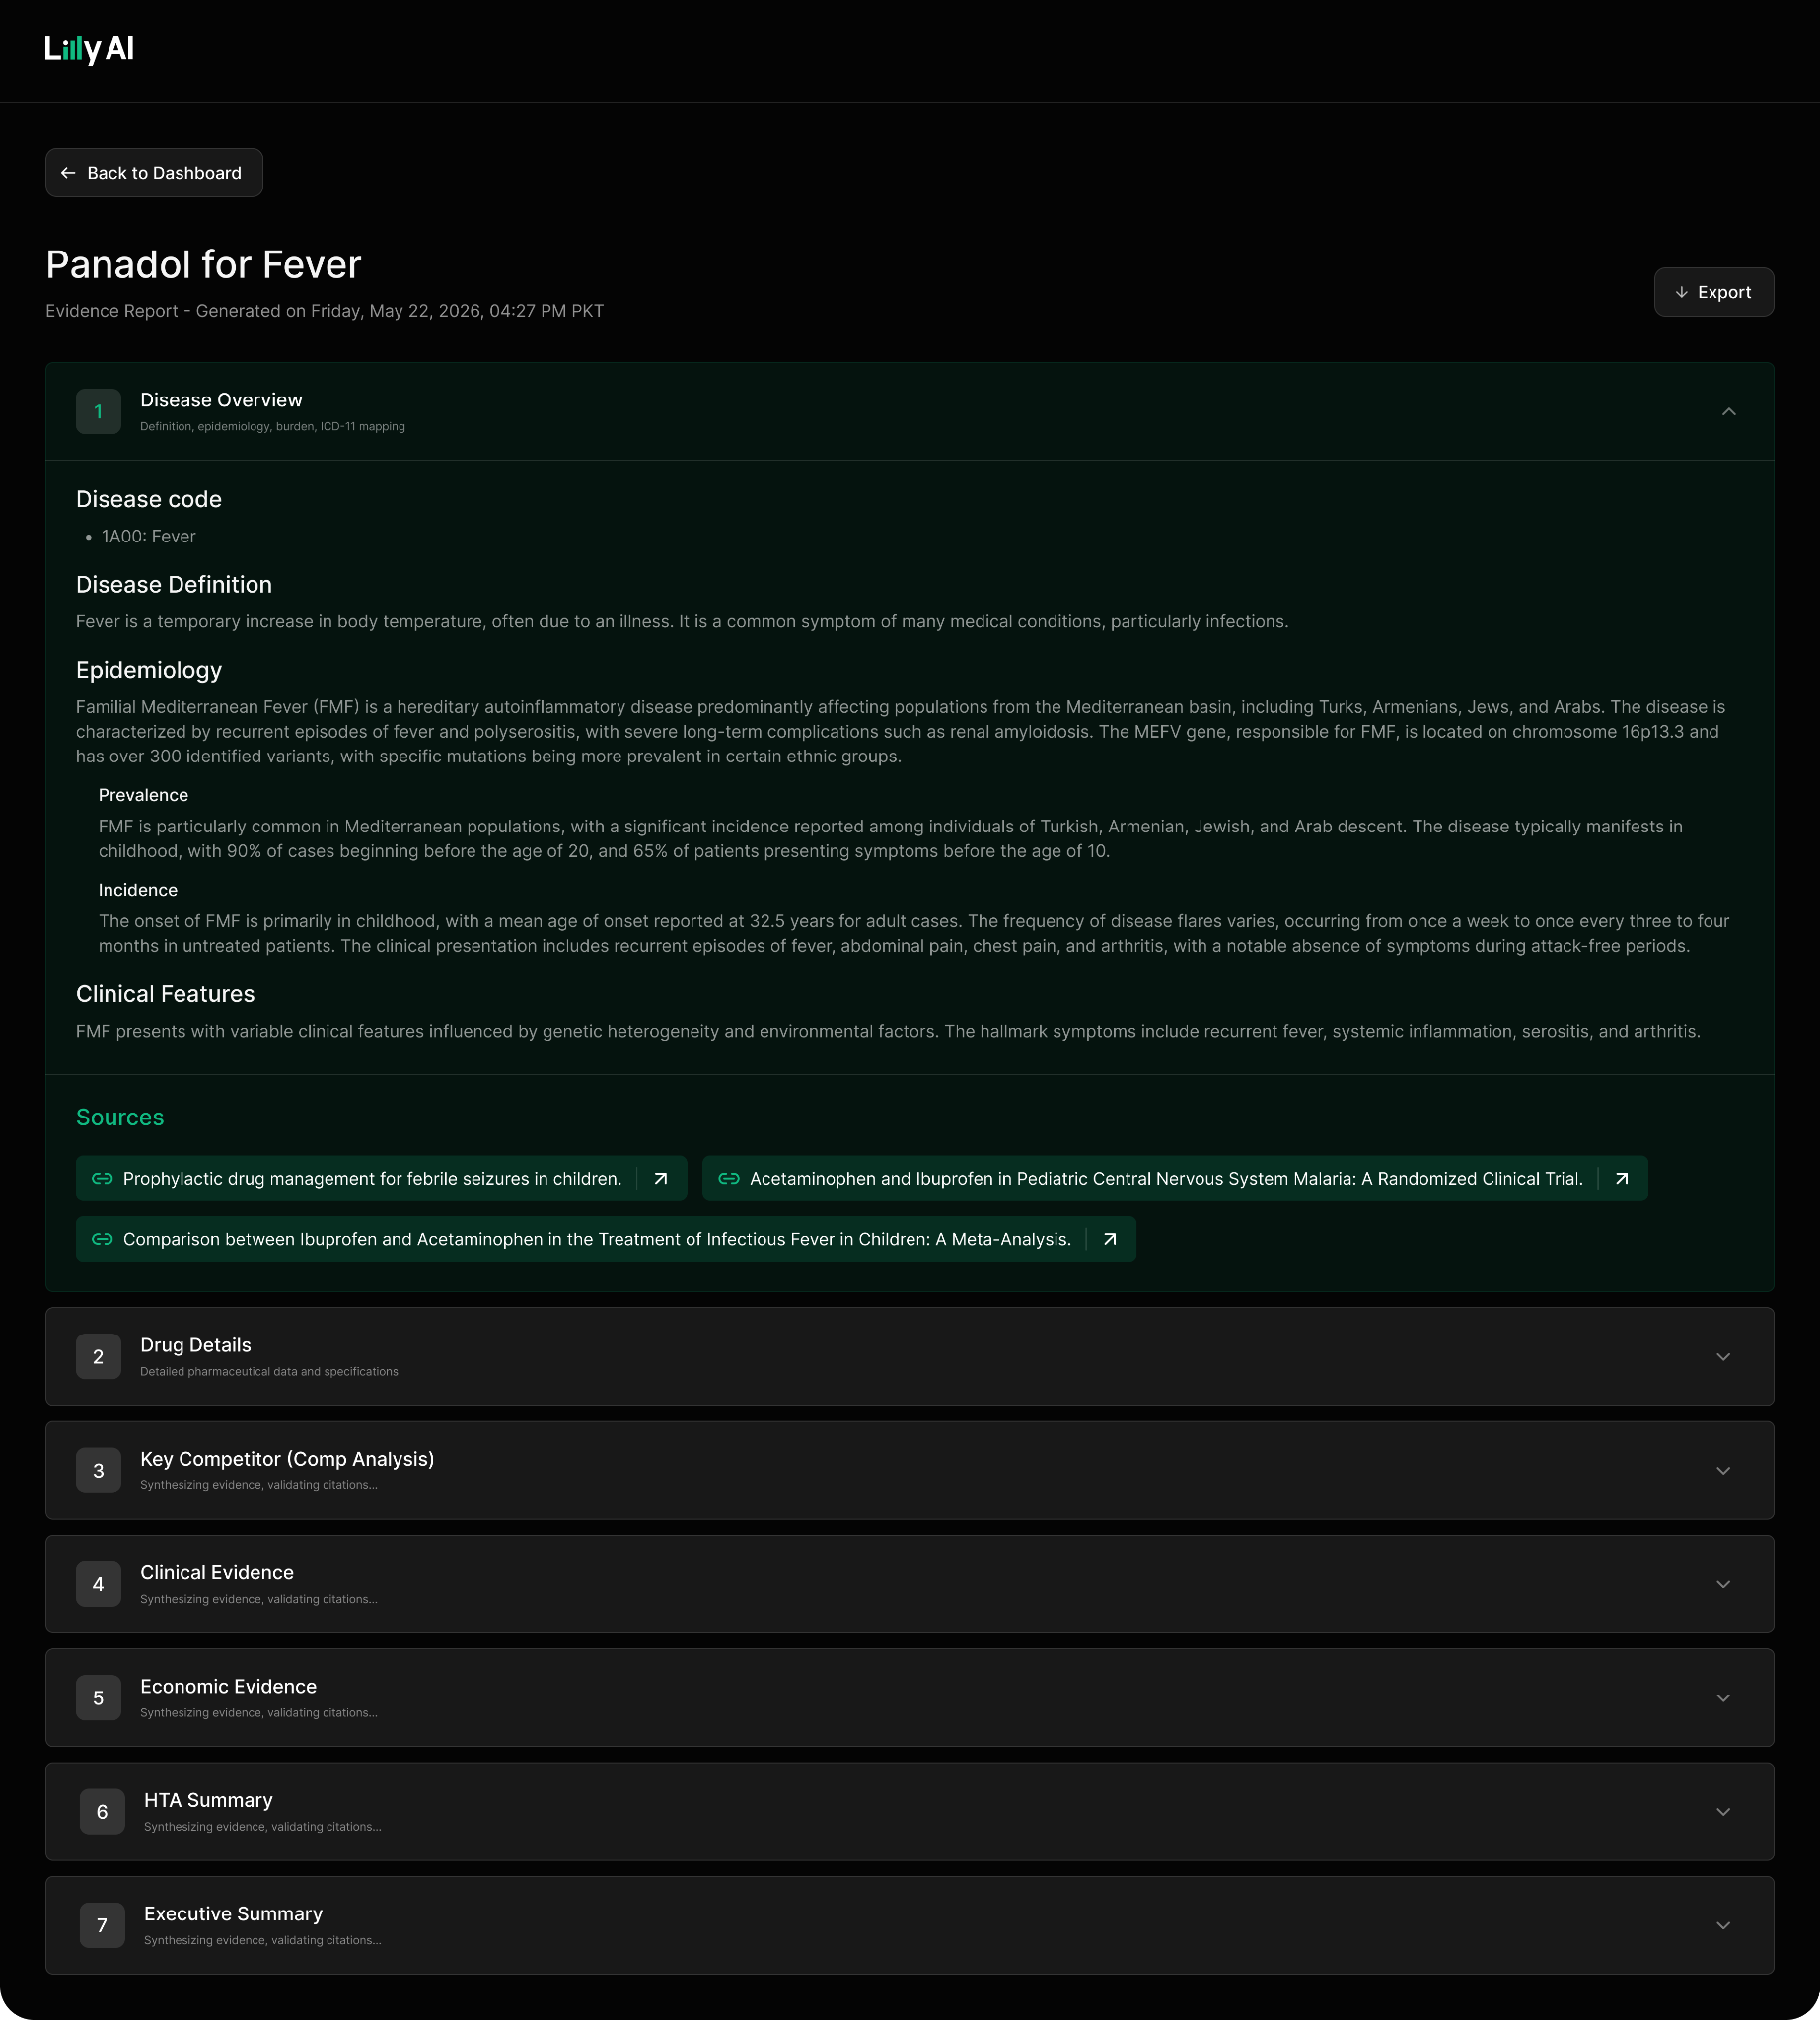1820x2020 pixels.
Task: Select the HTA Summary section title
Action: [x=208, y=1801]
